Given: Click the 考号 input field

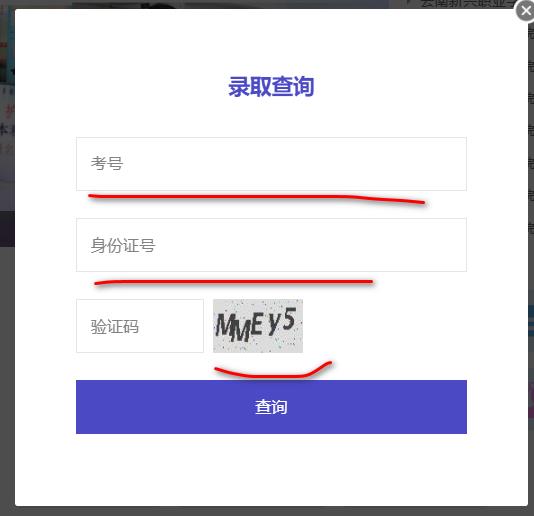Looking at the screenshot, I should point(271,164).
